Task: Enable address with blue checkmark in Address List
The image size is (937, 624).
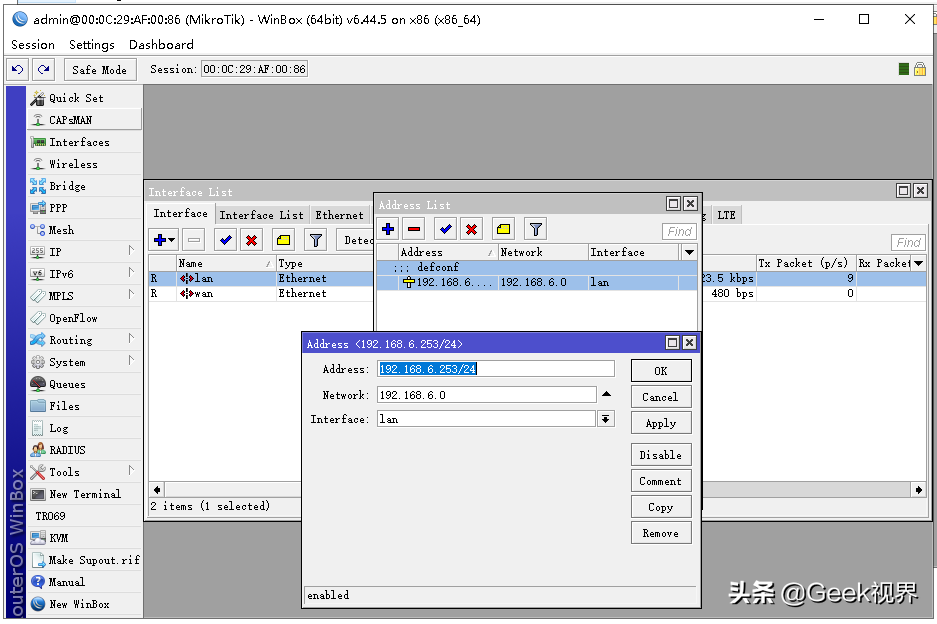Action: click(446, 229)
